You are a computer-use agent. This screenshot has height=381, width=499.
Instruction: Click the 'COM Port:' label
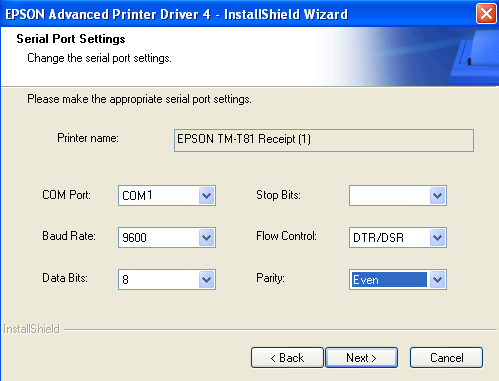66,195
